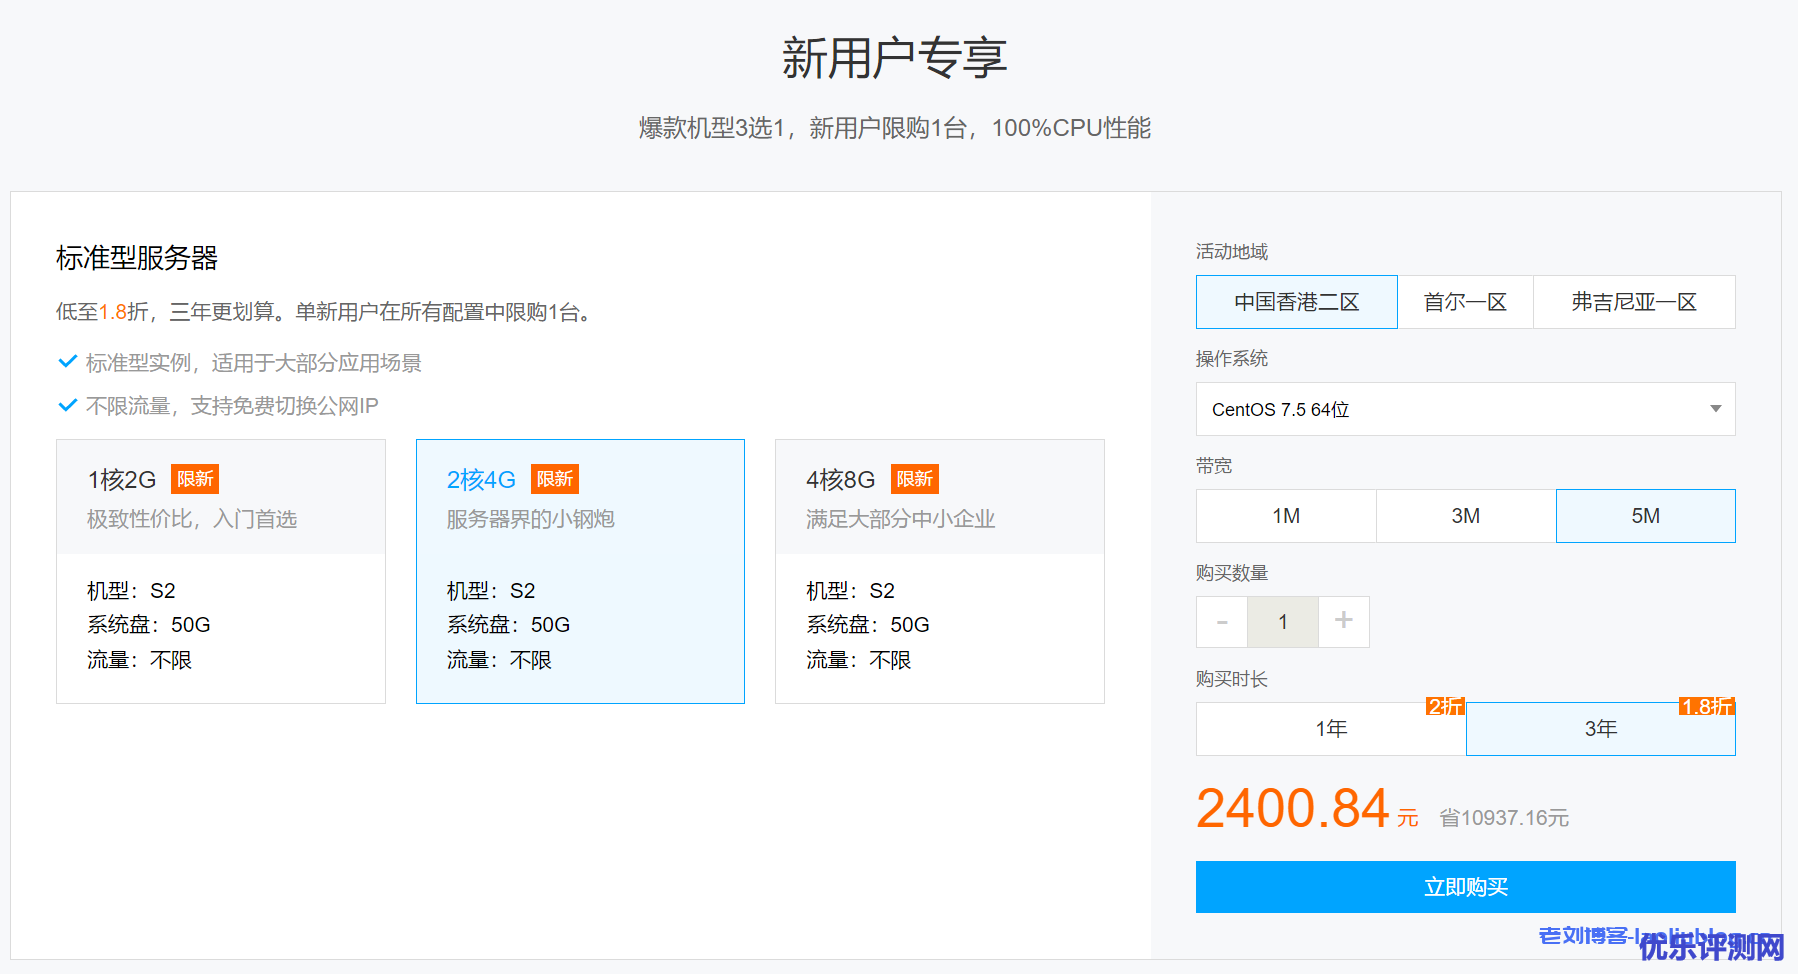Screen dimensions: 1798x974
Task: Select the 首尔一区 region
Action: click(x=1465, y=302)
